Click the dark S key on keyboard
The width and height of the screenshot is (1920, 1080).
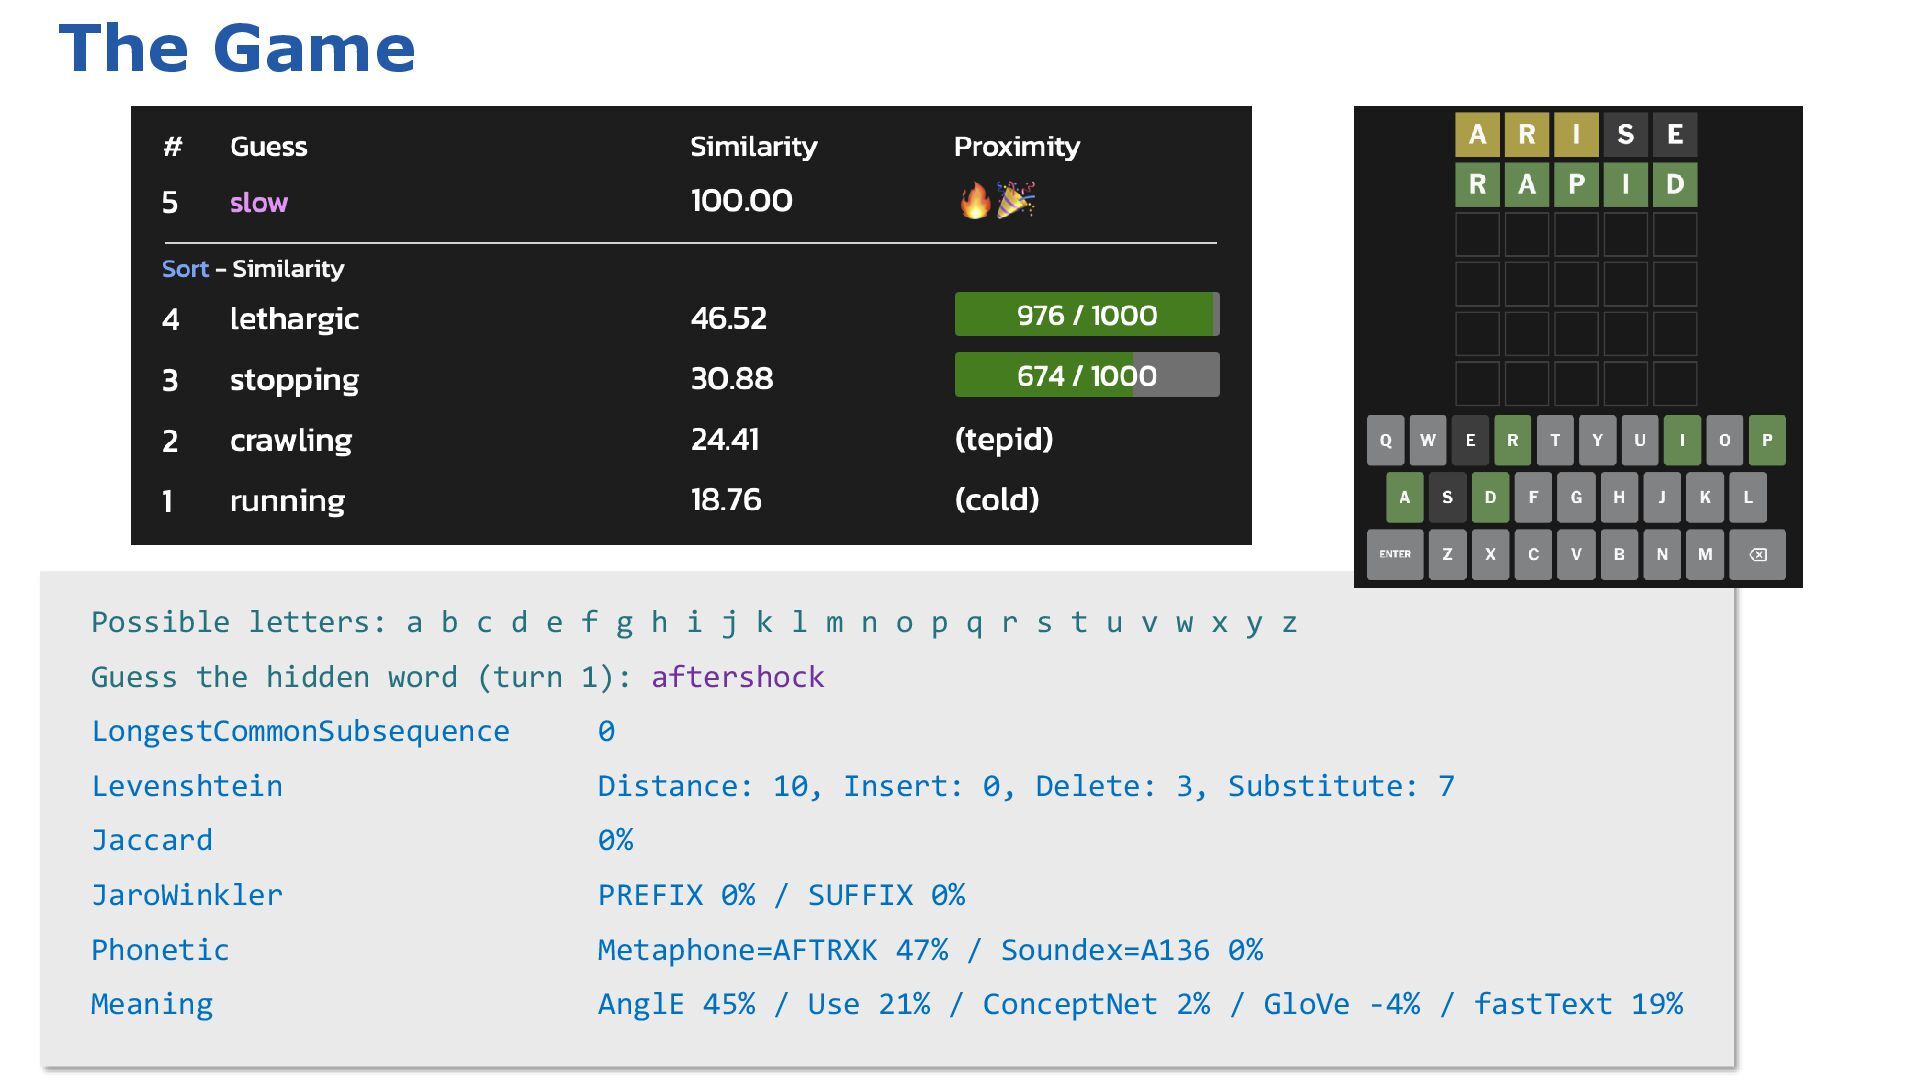pyautogui.click(x=1447, y=497)
